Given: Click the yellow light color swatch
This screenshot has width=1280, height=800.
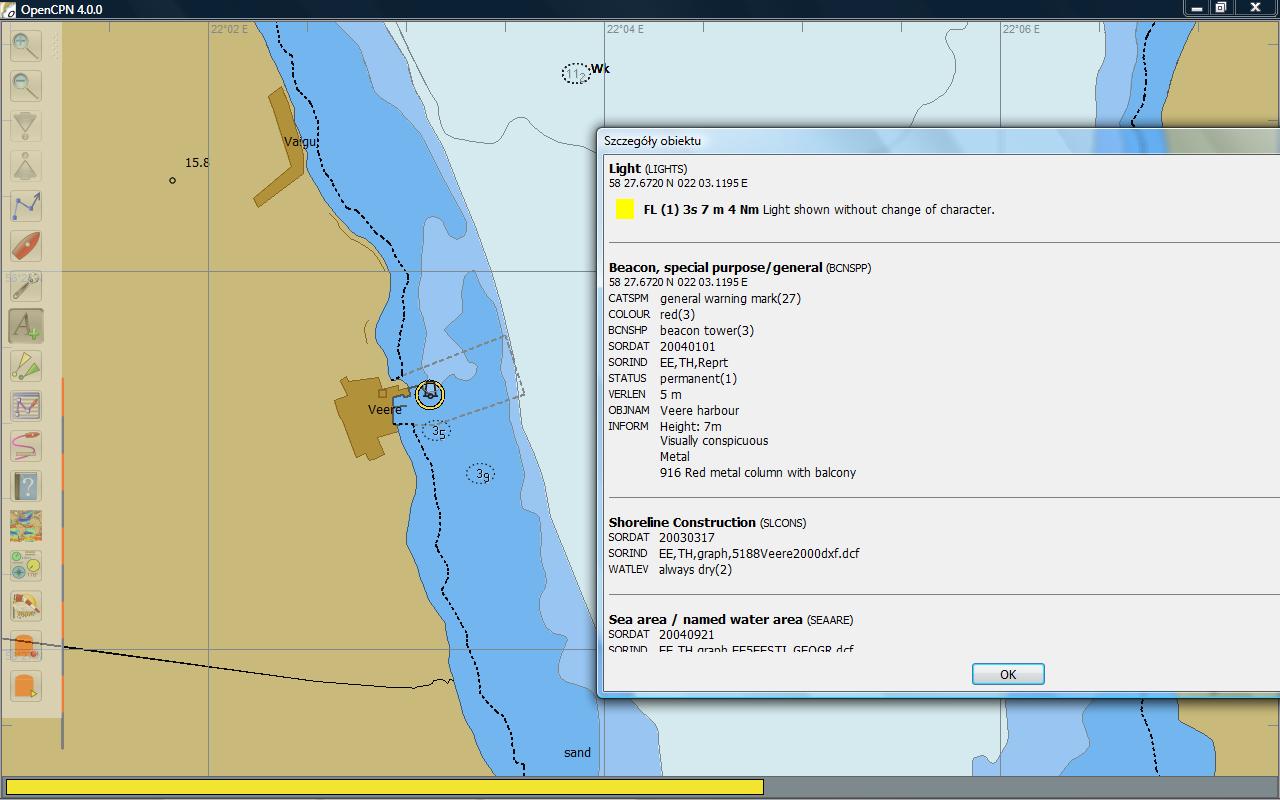Looking at the screenshot, I should pos(625,209).
